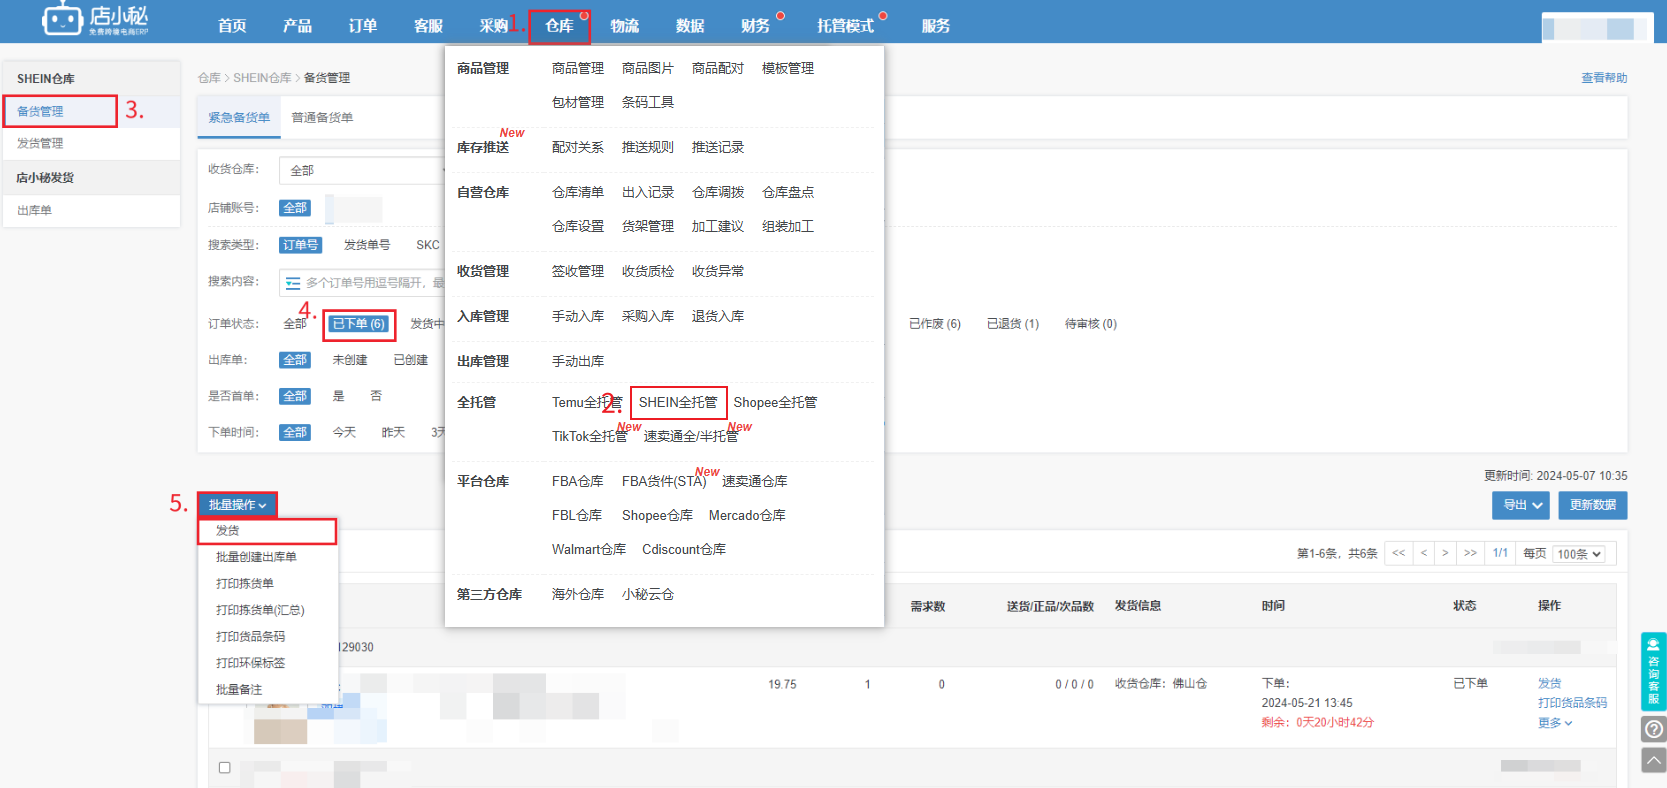The height and width of the screenshot is (788, 1667).
Task: Go to previous page arrow
Action: click(x=1423, y=553)
